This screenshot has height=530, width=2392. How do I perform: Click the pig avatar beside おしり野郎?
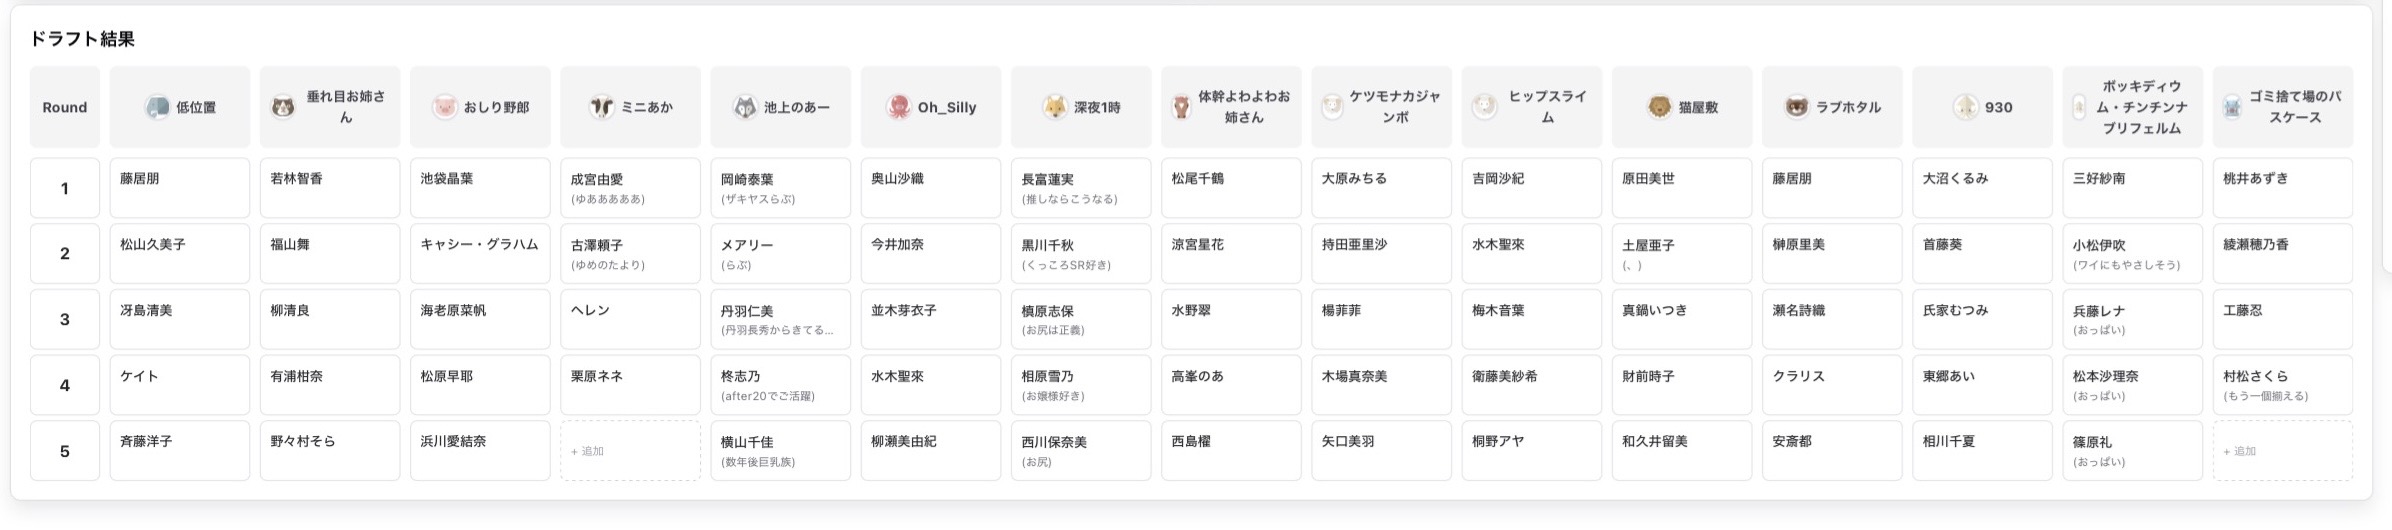pos(445,107)
